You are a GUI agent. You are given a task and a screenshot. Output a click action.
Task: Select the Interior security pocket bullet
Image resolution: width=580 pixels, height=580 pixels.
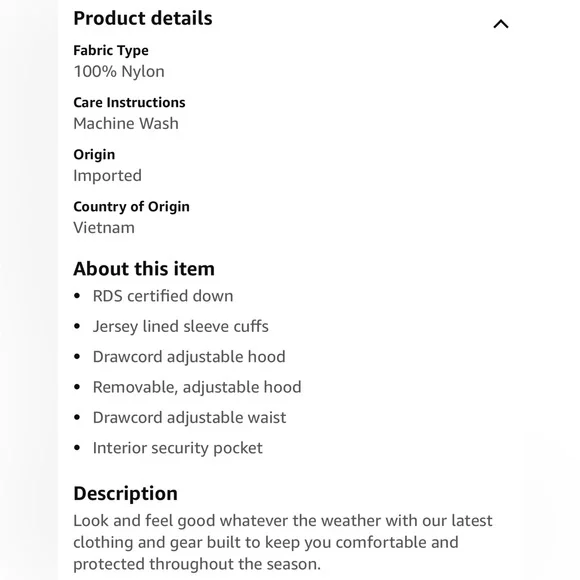[178, 448]
